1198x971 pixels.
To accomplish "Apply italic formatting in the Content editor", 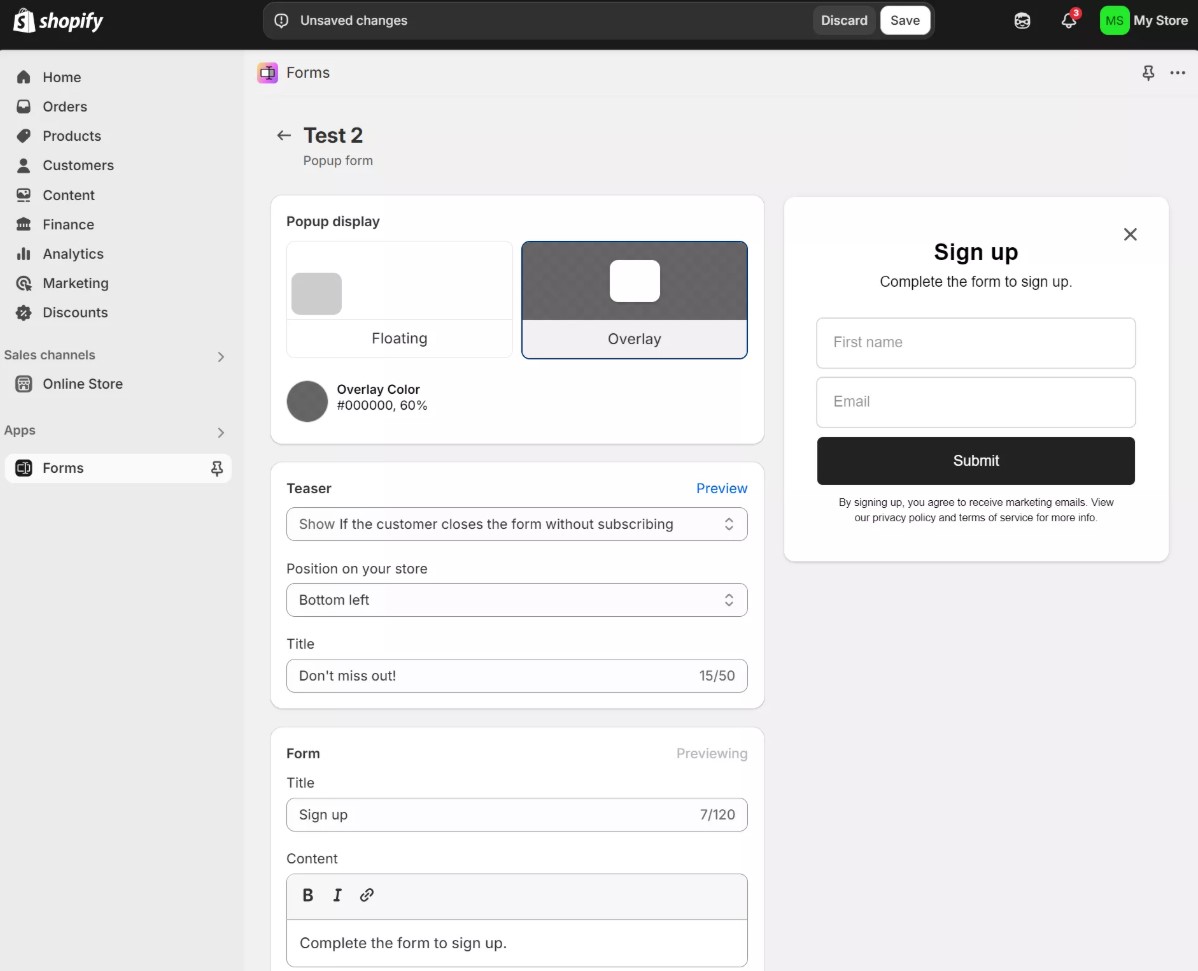I will click(x=337, y=895).
